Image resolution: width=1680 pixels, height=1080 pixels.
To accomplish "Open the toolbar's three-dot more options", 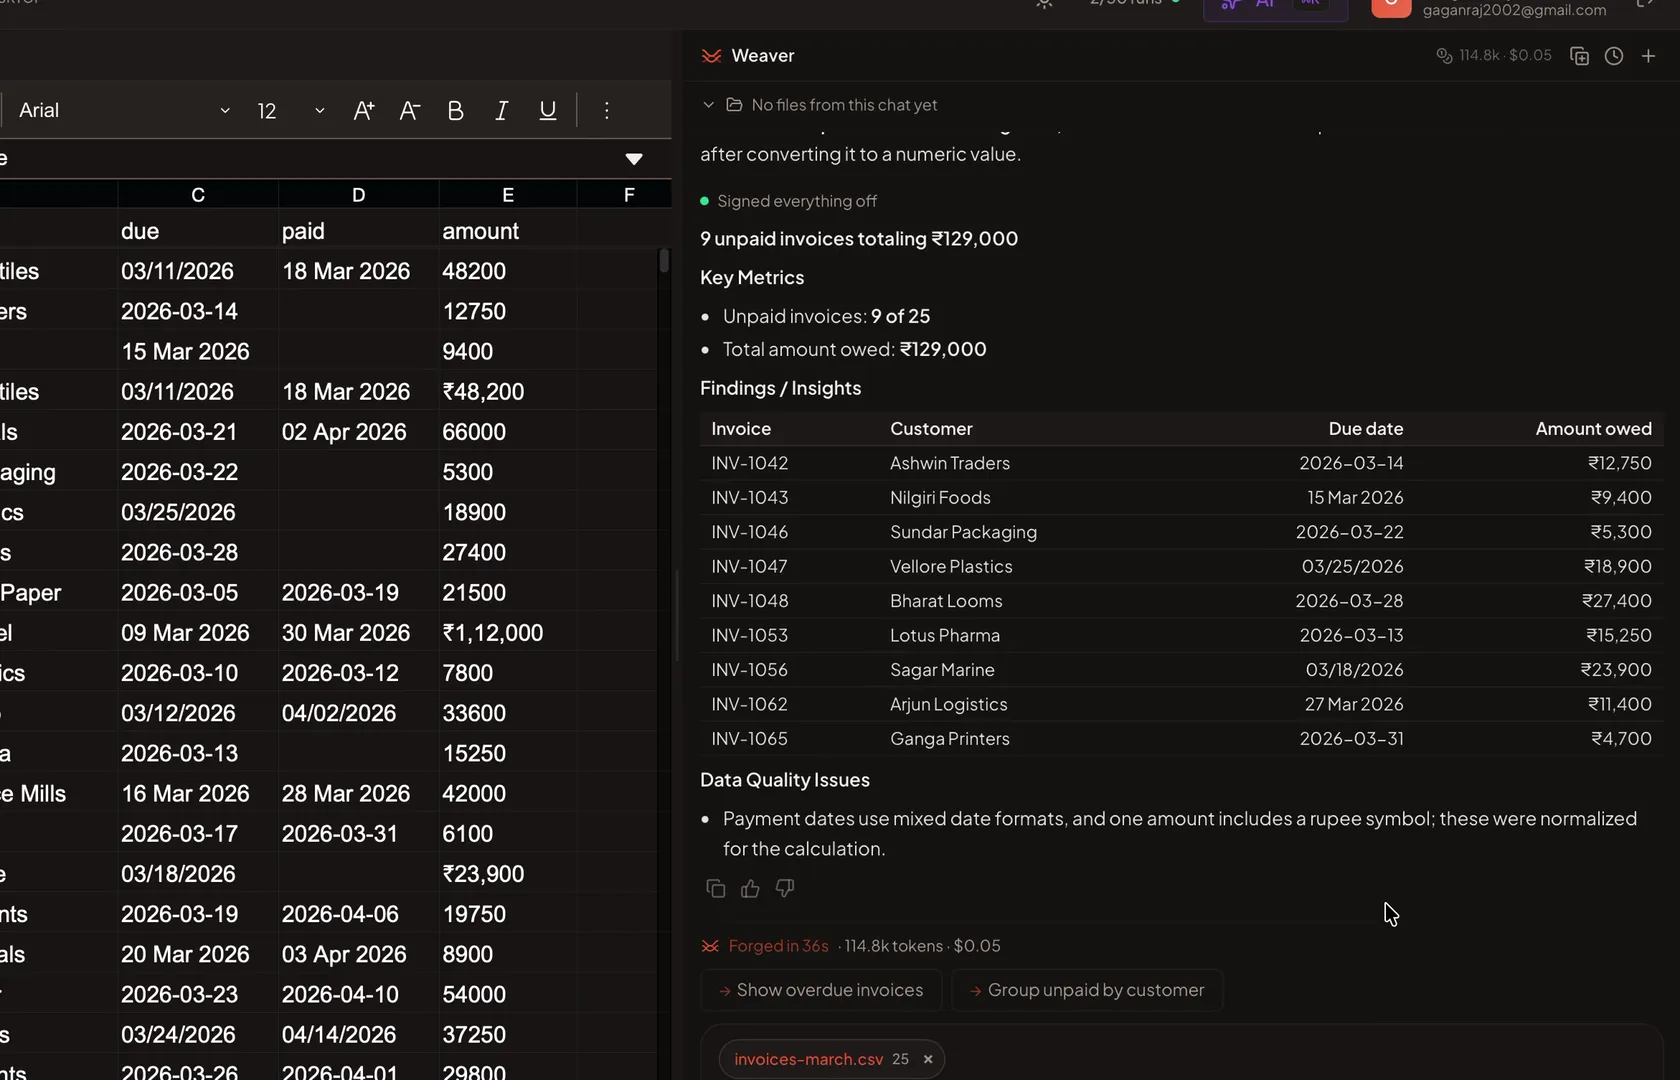I will pyautogui.click(x=606, y=111).
